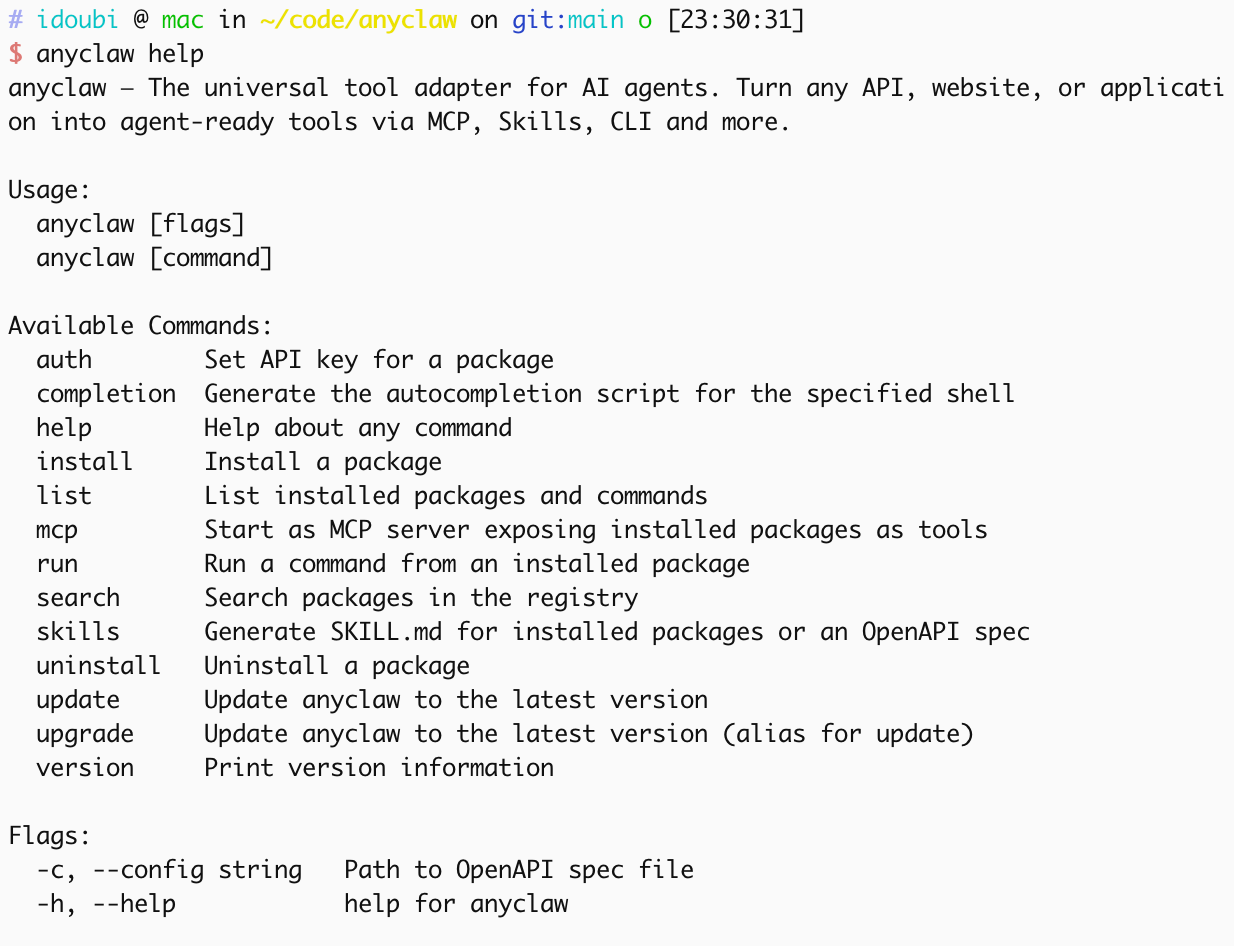The image size is (1234, 946).
Task: Click the "auth" command name
Action: [64, 359]
